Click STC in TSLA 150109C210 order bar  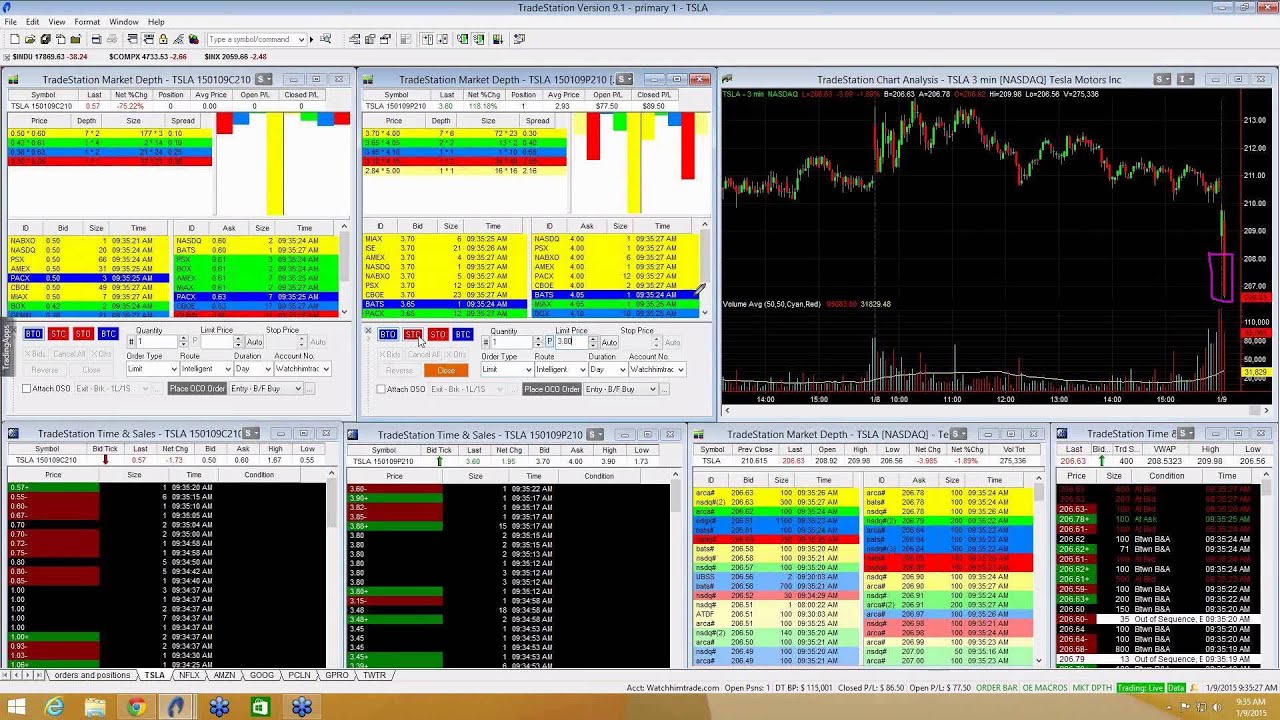pyautogui.click(x=58, y=334)
